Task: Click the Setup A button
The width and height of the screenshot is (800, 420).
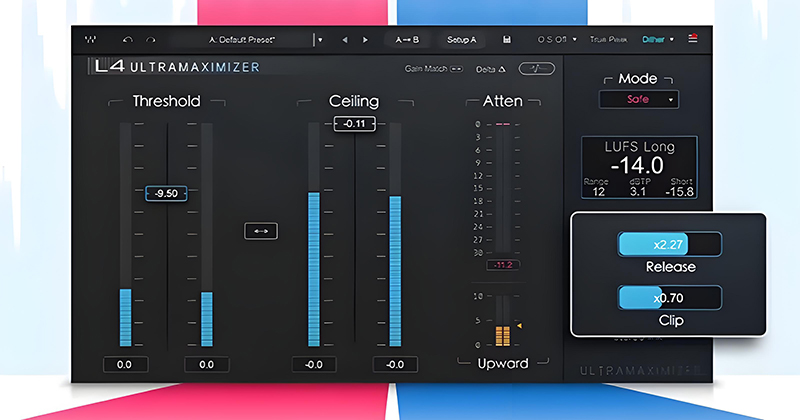Action: (x=461, y=40)
